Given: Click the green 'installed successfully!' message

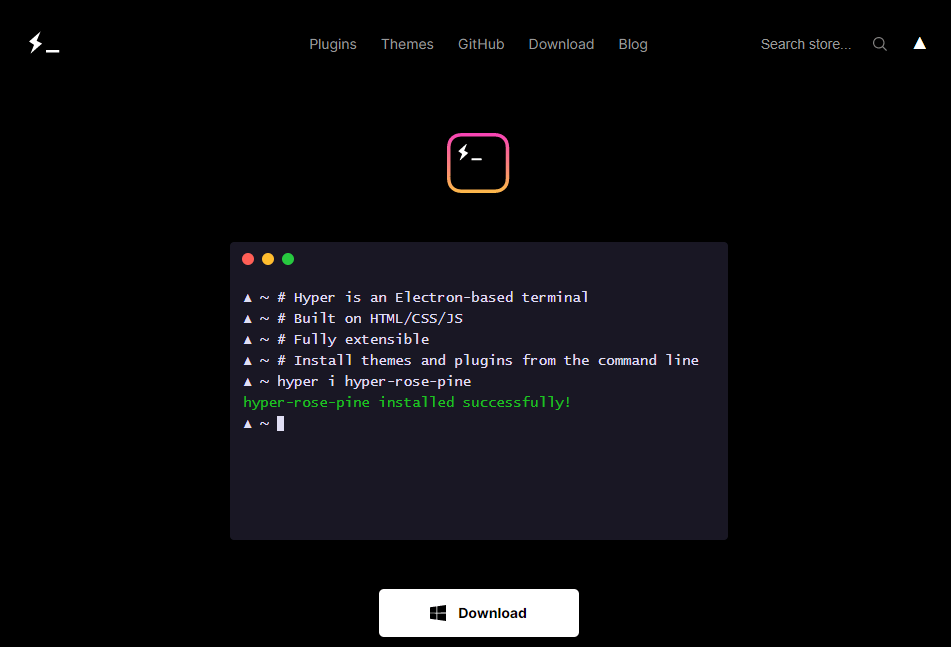Looking at the screenshot, I should [x=407, y=403].
